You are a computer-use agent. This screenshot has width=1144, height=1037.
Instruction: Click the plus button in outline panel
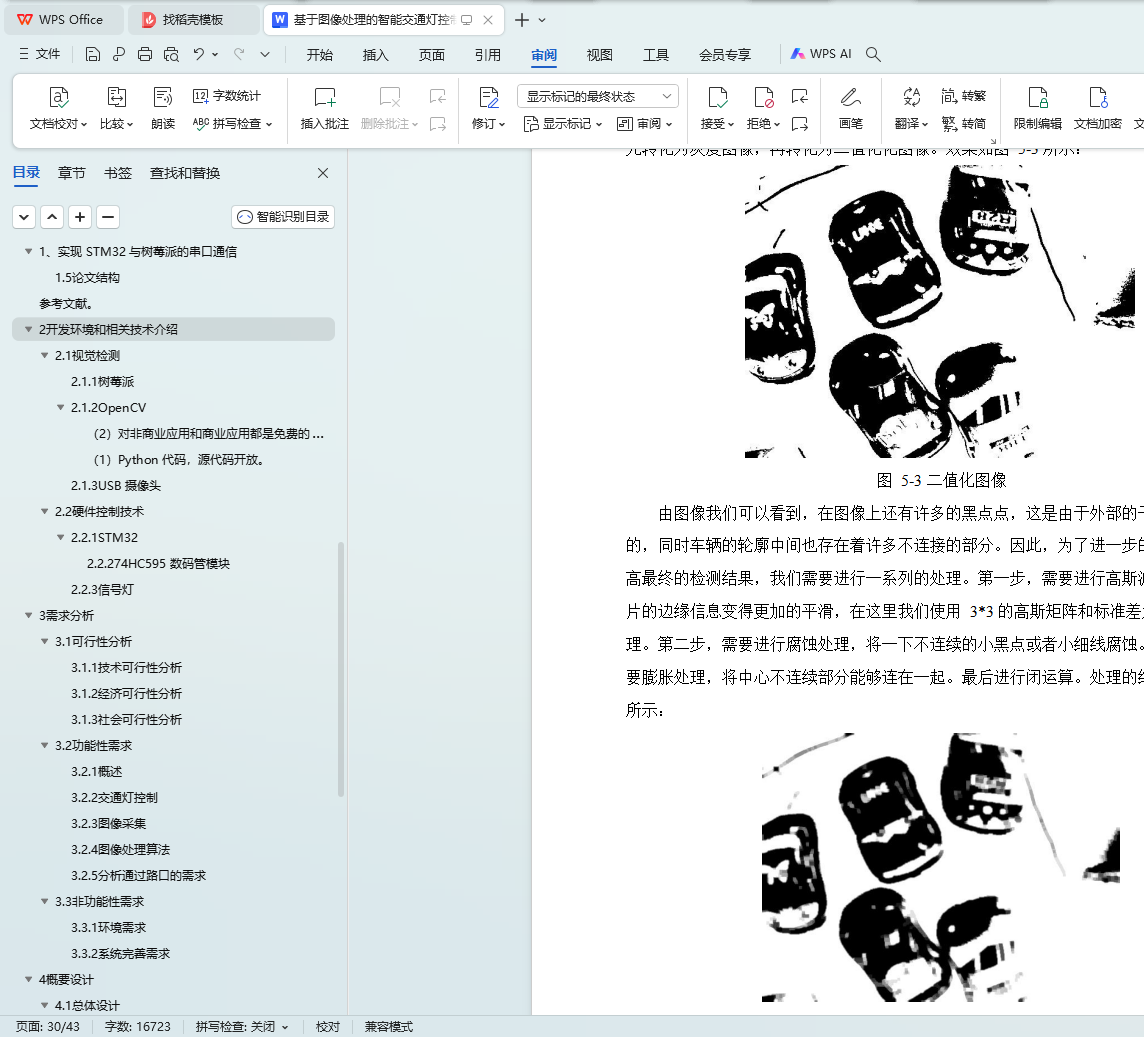80,217
